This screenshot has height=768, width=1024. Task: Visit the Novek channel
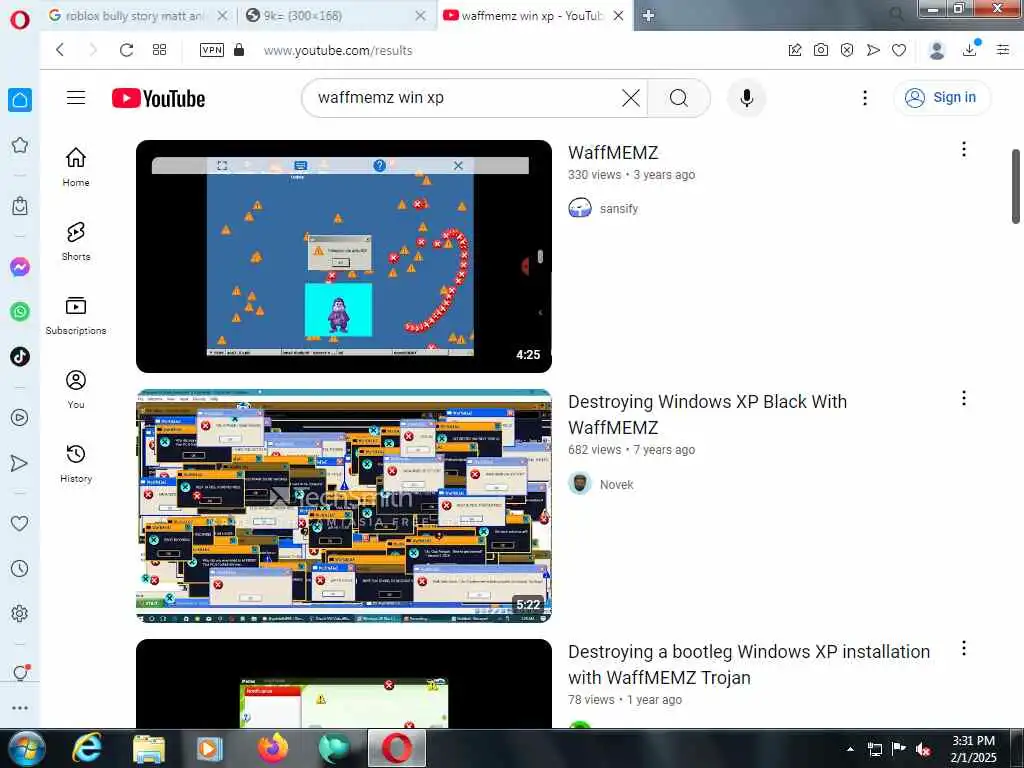coord(616,485)
